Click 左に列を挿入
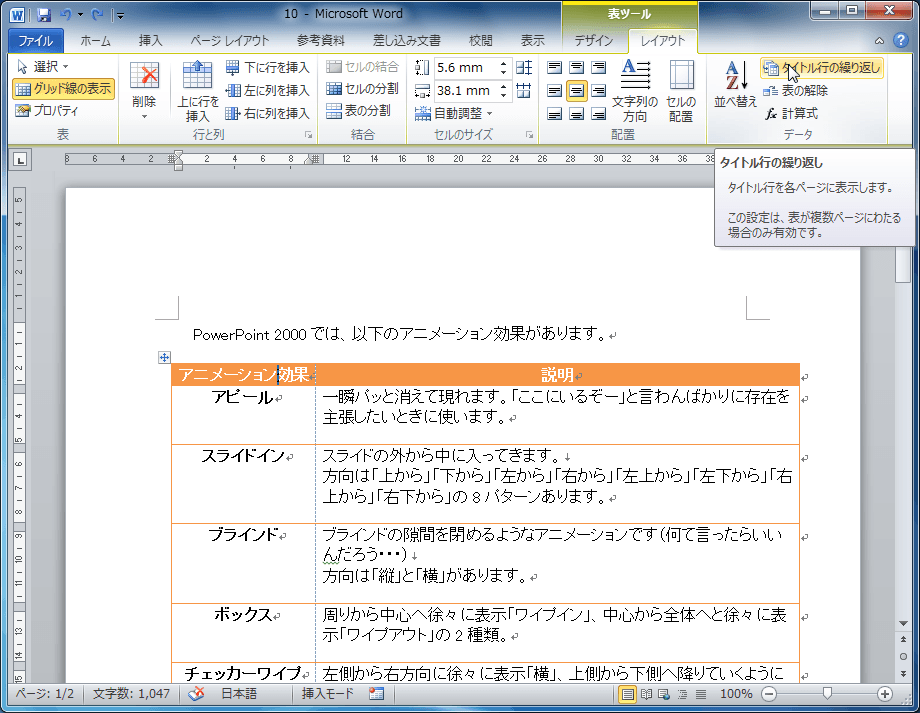 [x=268, y=90]
